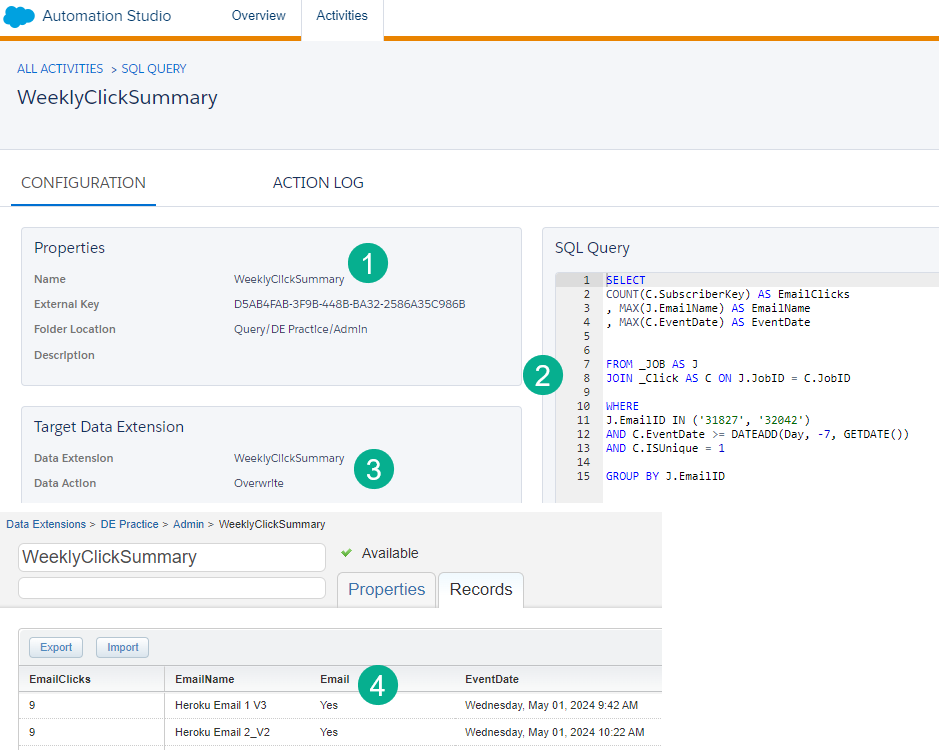Screen dimensions: 939x750
Task: Open the data extension Properties tab
Action: click(386, 590)
